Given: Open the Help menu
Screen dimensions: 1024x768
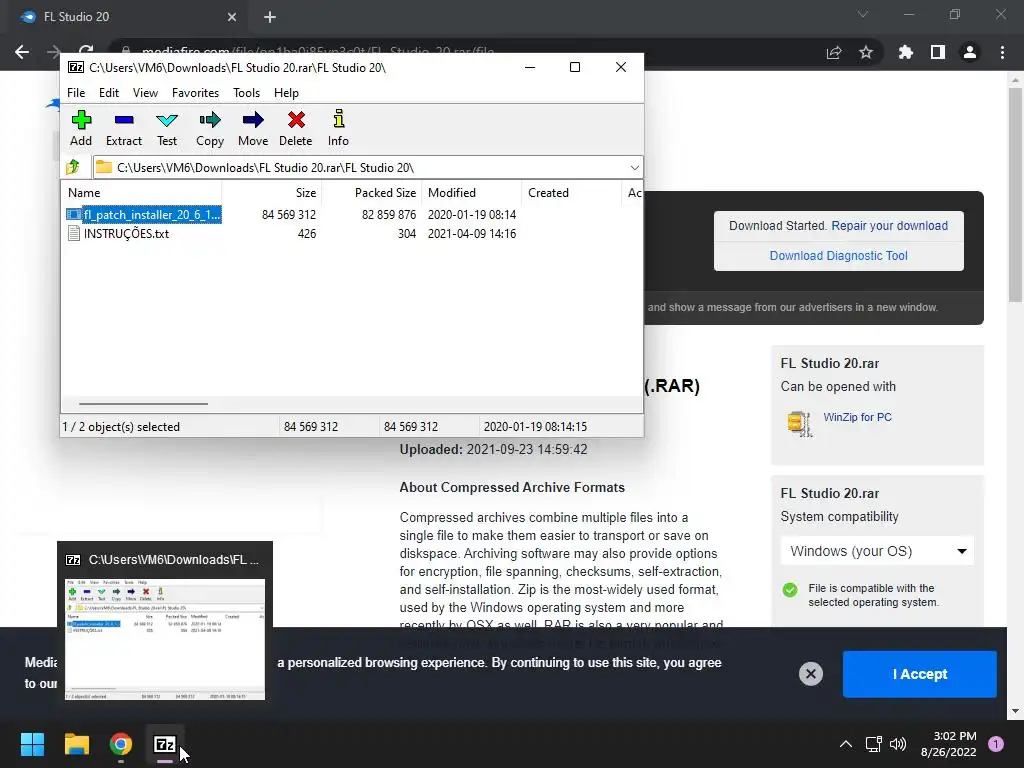Looking at the screenshot, I should [286, 93].
